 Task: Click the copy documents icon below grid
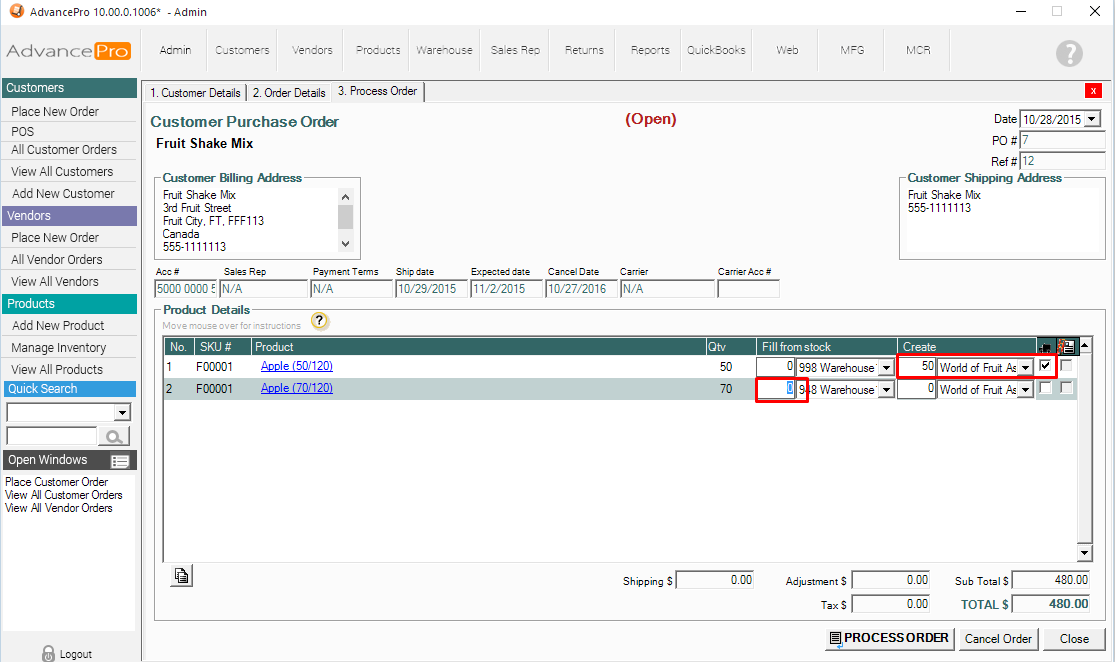pos(181,575)
